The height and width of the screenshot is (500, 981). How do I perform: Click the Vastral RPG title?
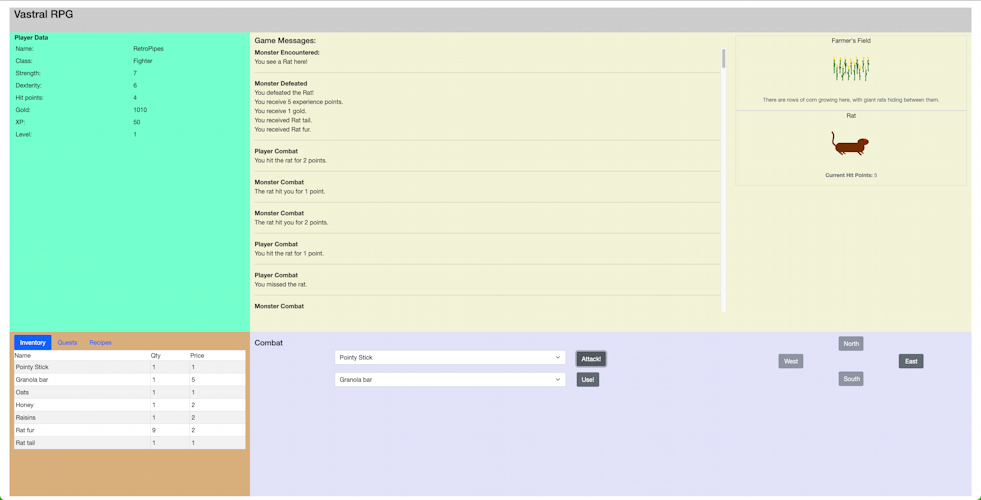[43, 15]
